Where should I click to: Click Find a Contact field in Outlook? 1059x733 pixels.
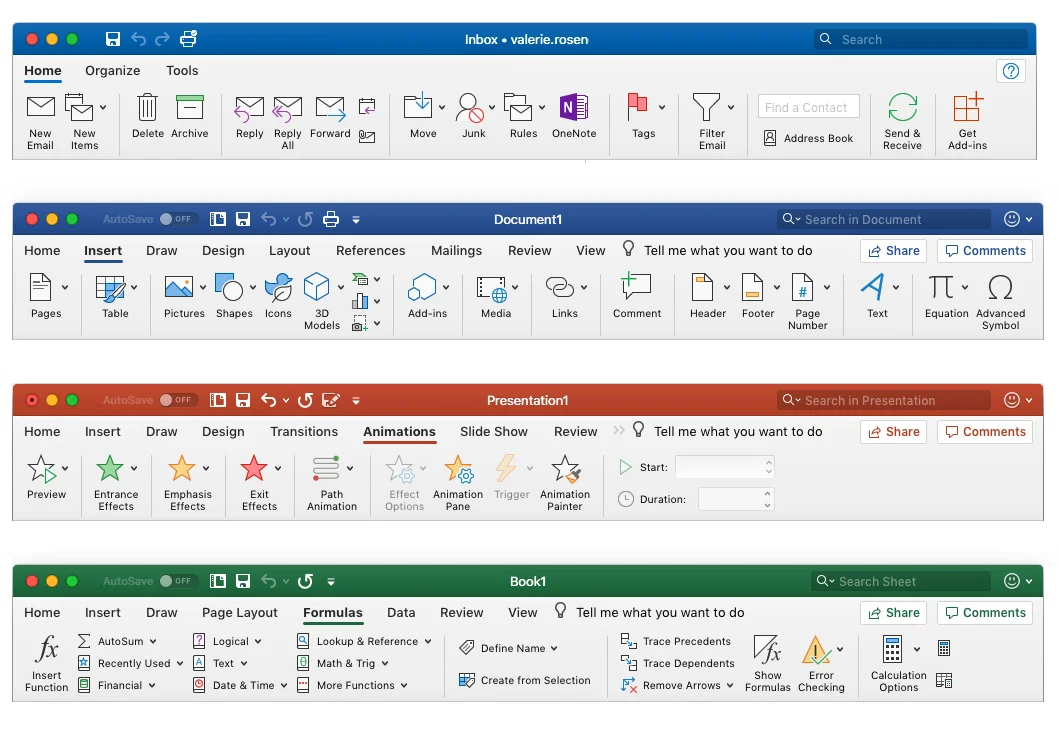pos(808,107)
